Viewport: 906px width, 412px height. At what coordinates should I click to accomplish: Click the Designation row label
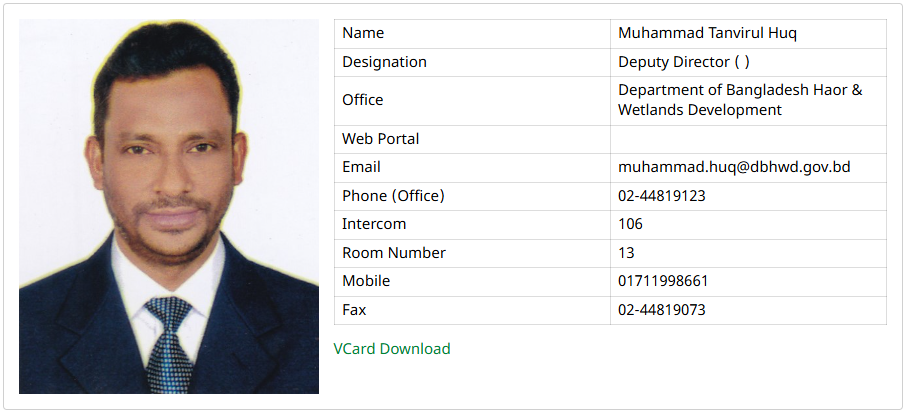tap(384, 62)
